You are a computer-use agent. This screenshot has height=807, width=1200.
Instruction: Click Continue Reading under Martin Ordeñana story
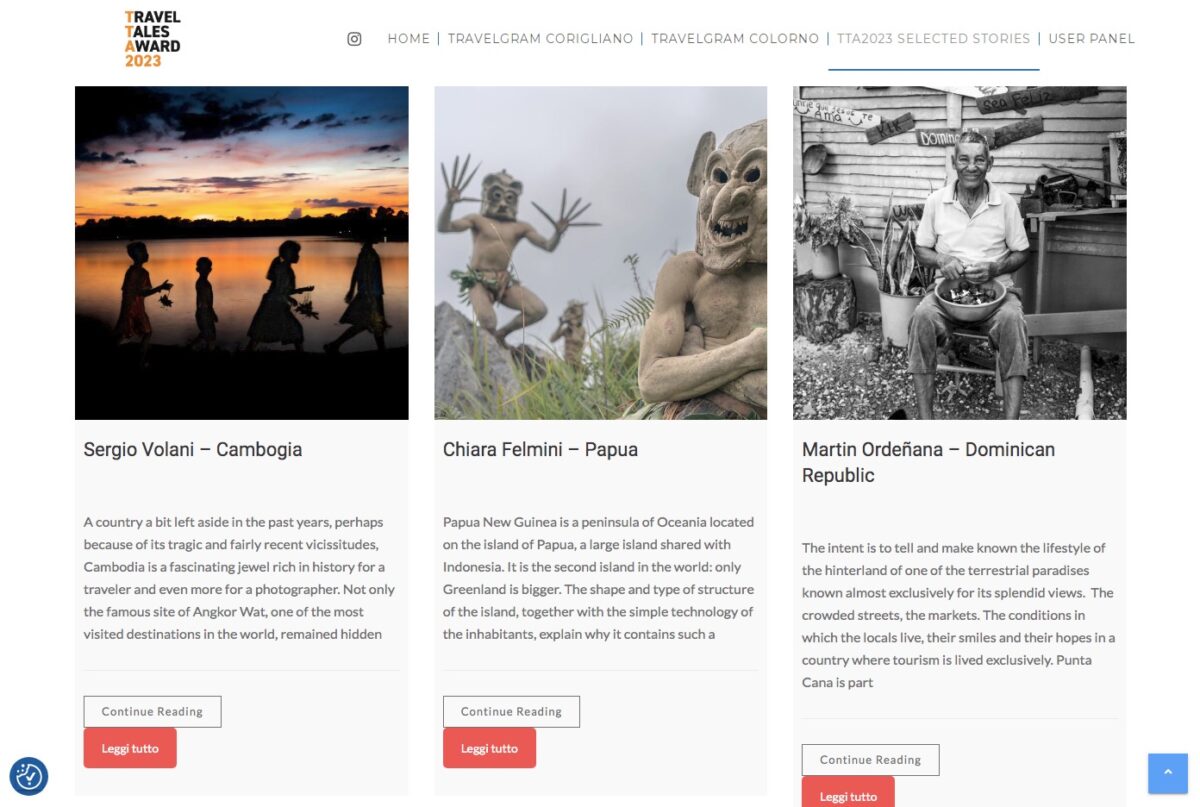(x=870, y=760)
